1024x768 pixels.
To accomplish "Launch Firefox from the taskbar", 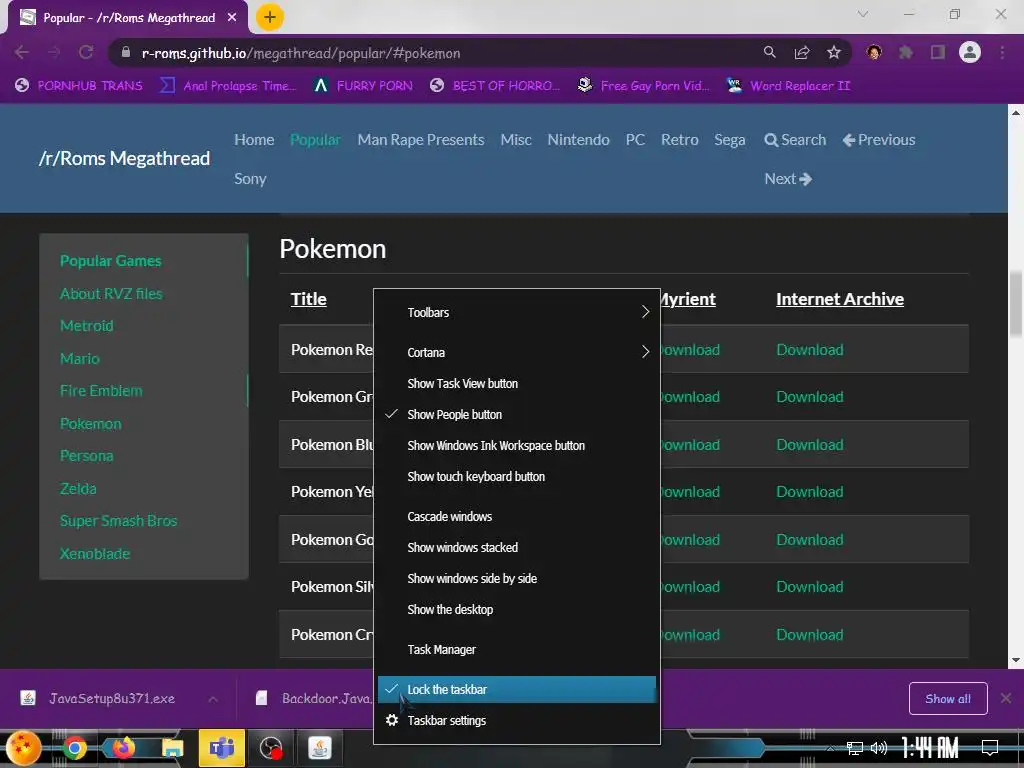I will click(x=123, y=748).
